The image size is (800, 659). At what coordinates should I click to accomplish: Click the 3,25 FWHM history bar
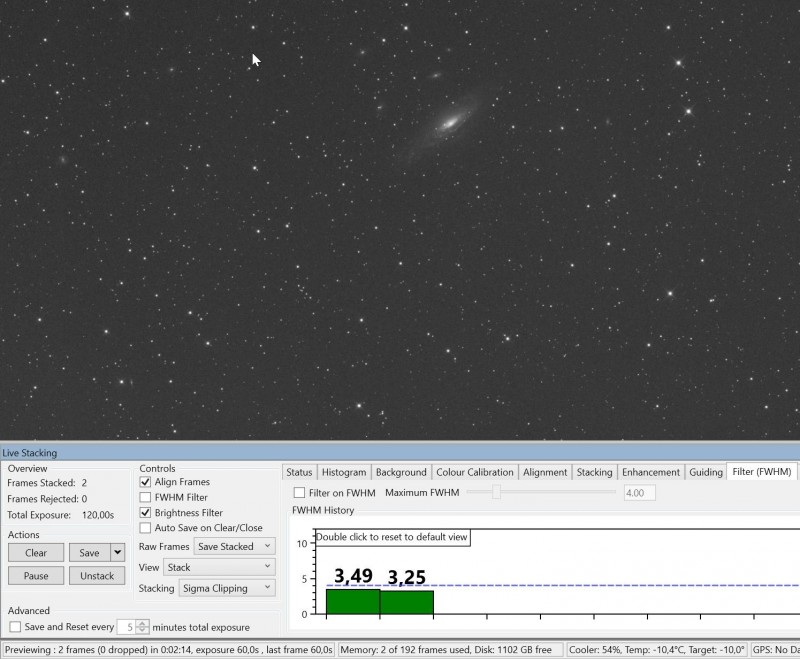407,602
